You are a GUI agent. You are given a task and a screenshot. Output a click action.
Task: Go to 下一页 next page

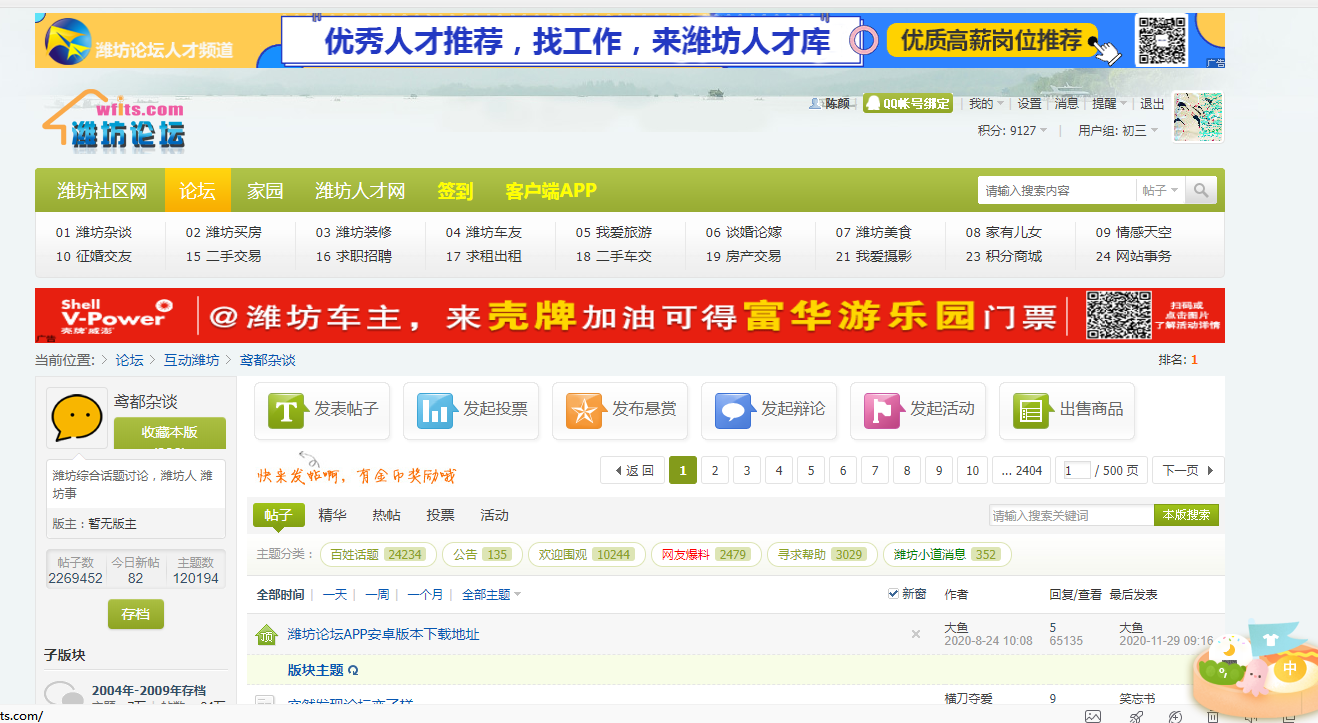pos(1188,470)
